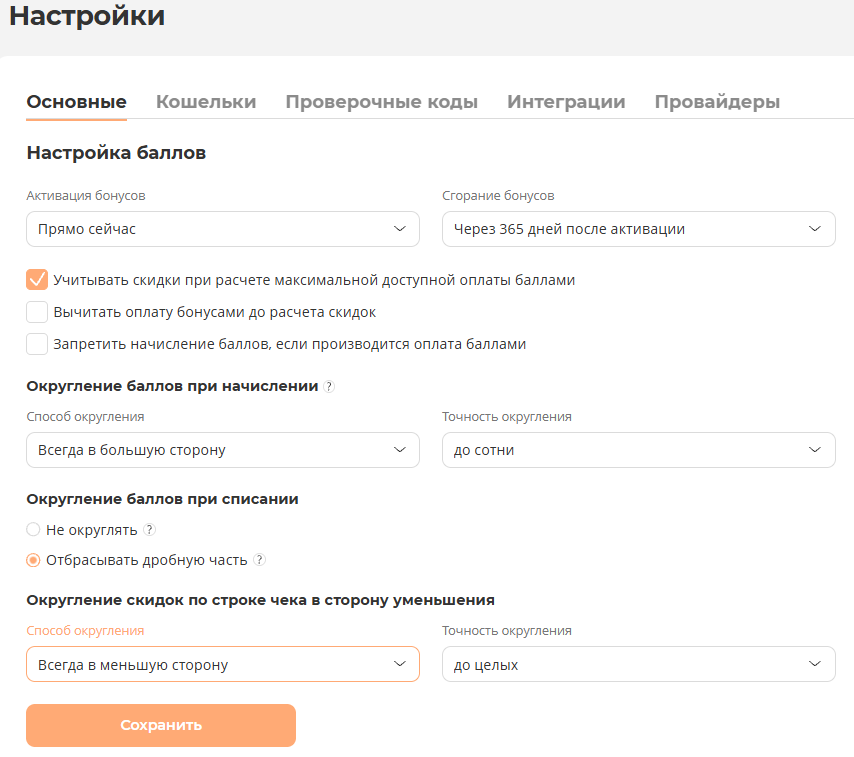
Task: Check 'Запретить начисление баллов' option
Action: click(x=38, y=344)
